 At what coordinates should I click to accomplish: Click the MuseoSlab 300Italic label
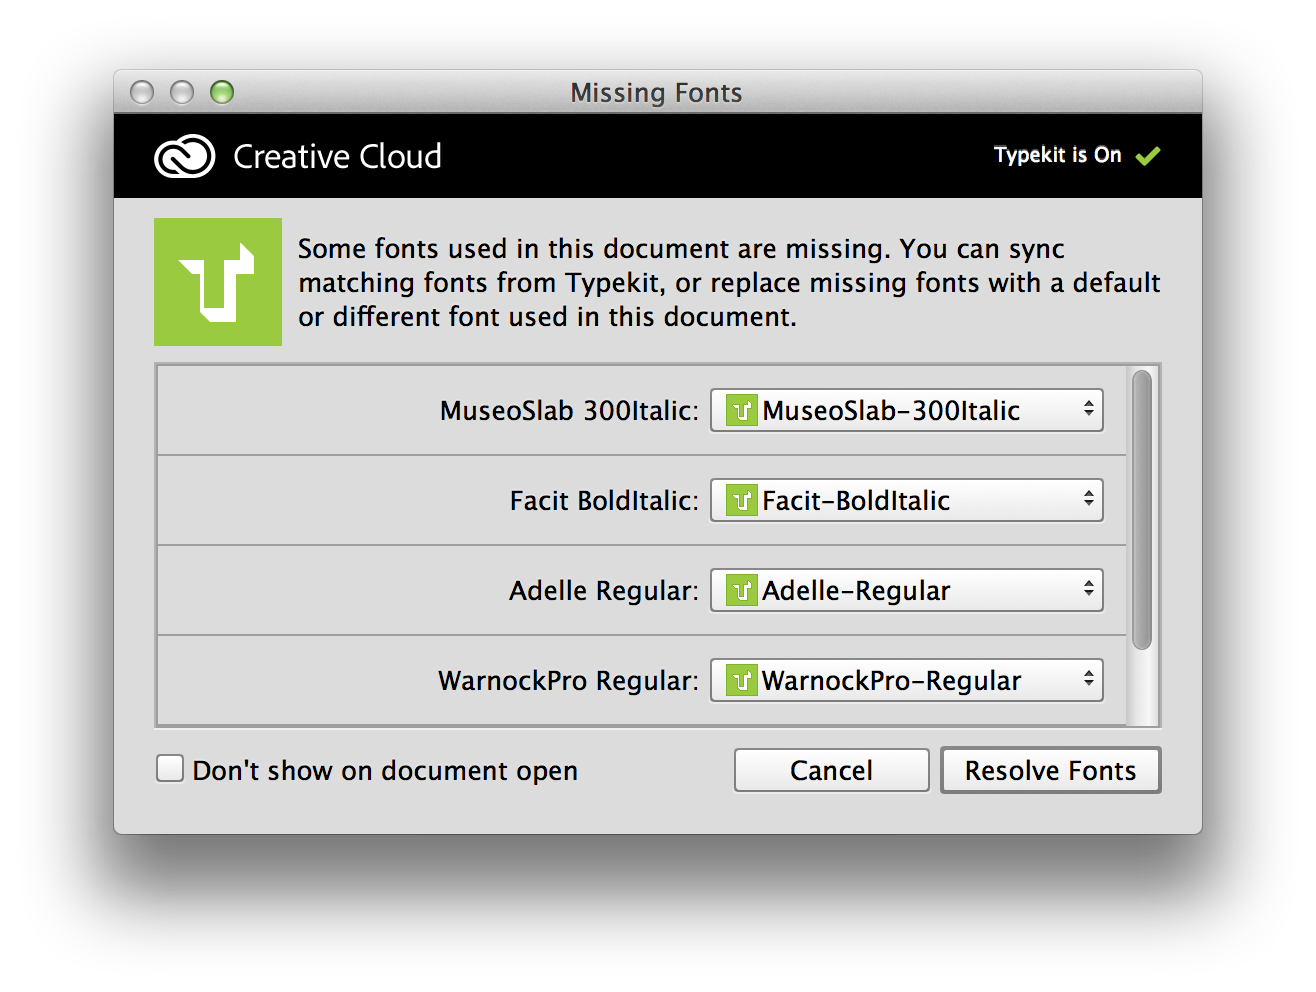[x=569, y=411]
